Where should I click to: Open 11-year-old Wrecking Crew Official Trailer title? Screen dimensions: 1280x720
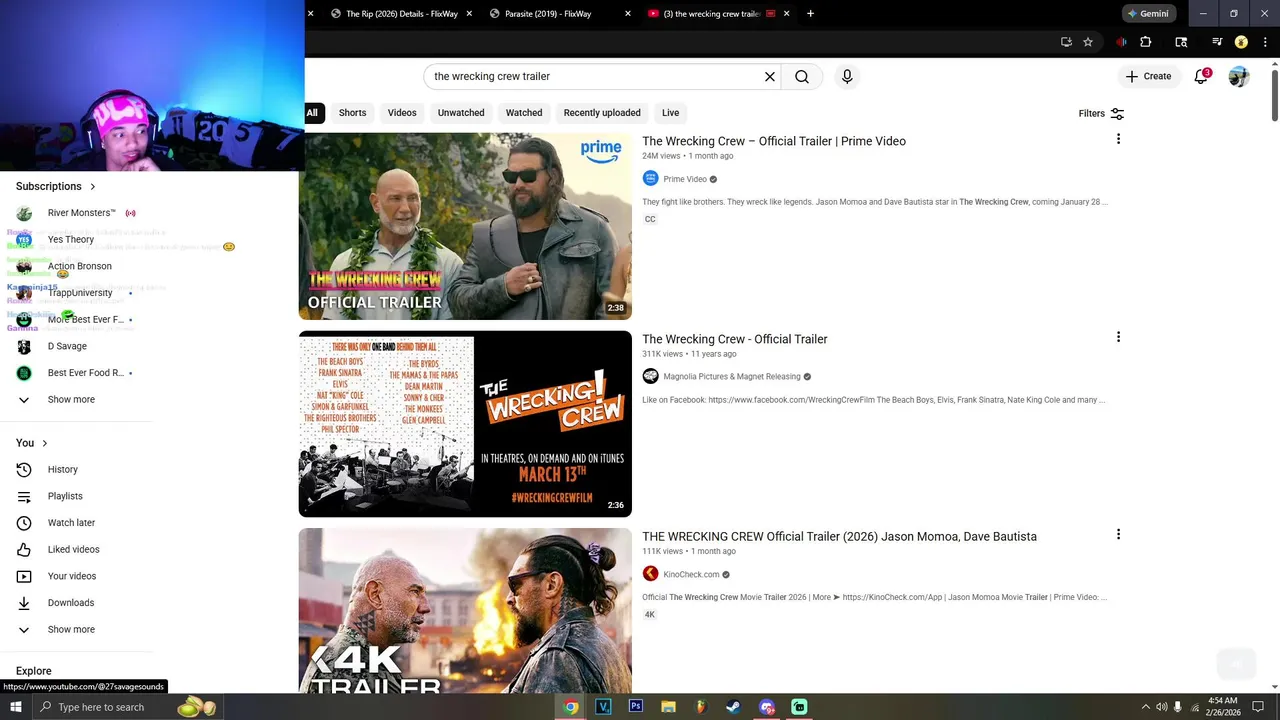point(735,339)
